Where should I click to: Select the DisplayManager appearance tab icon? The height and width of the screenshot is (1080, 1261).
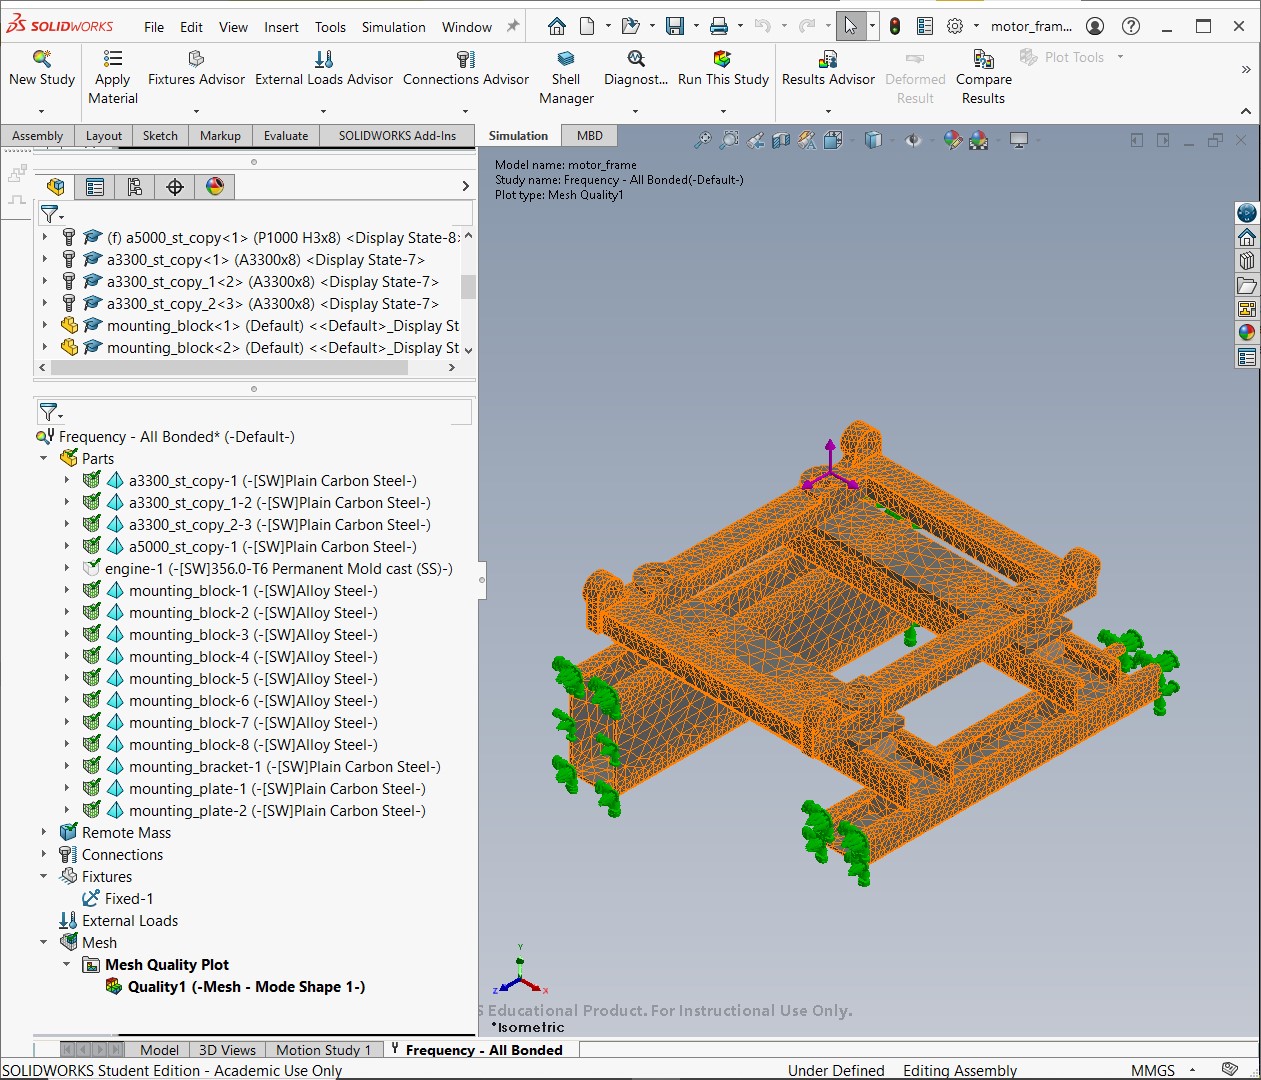point(215,186)
